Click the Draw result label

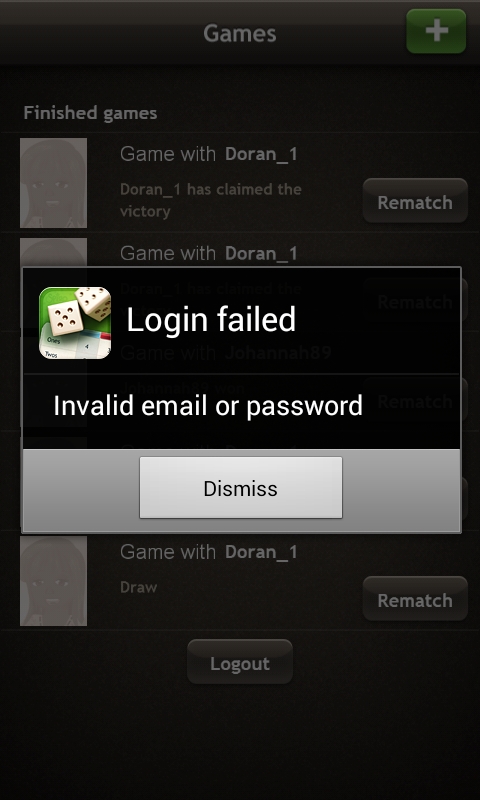(x=139, y=587)
